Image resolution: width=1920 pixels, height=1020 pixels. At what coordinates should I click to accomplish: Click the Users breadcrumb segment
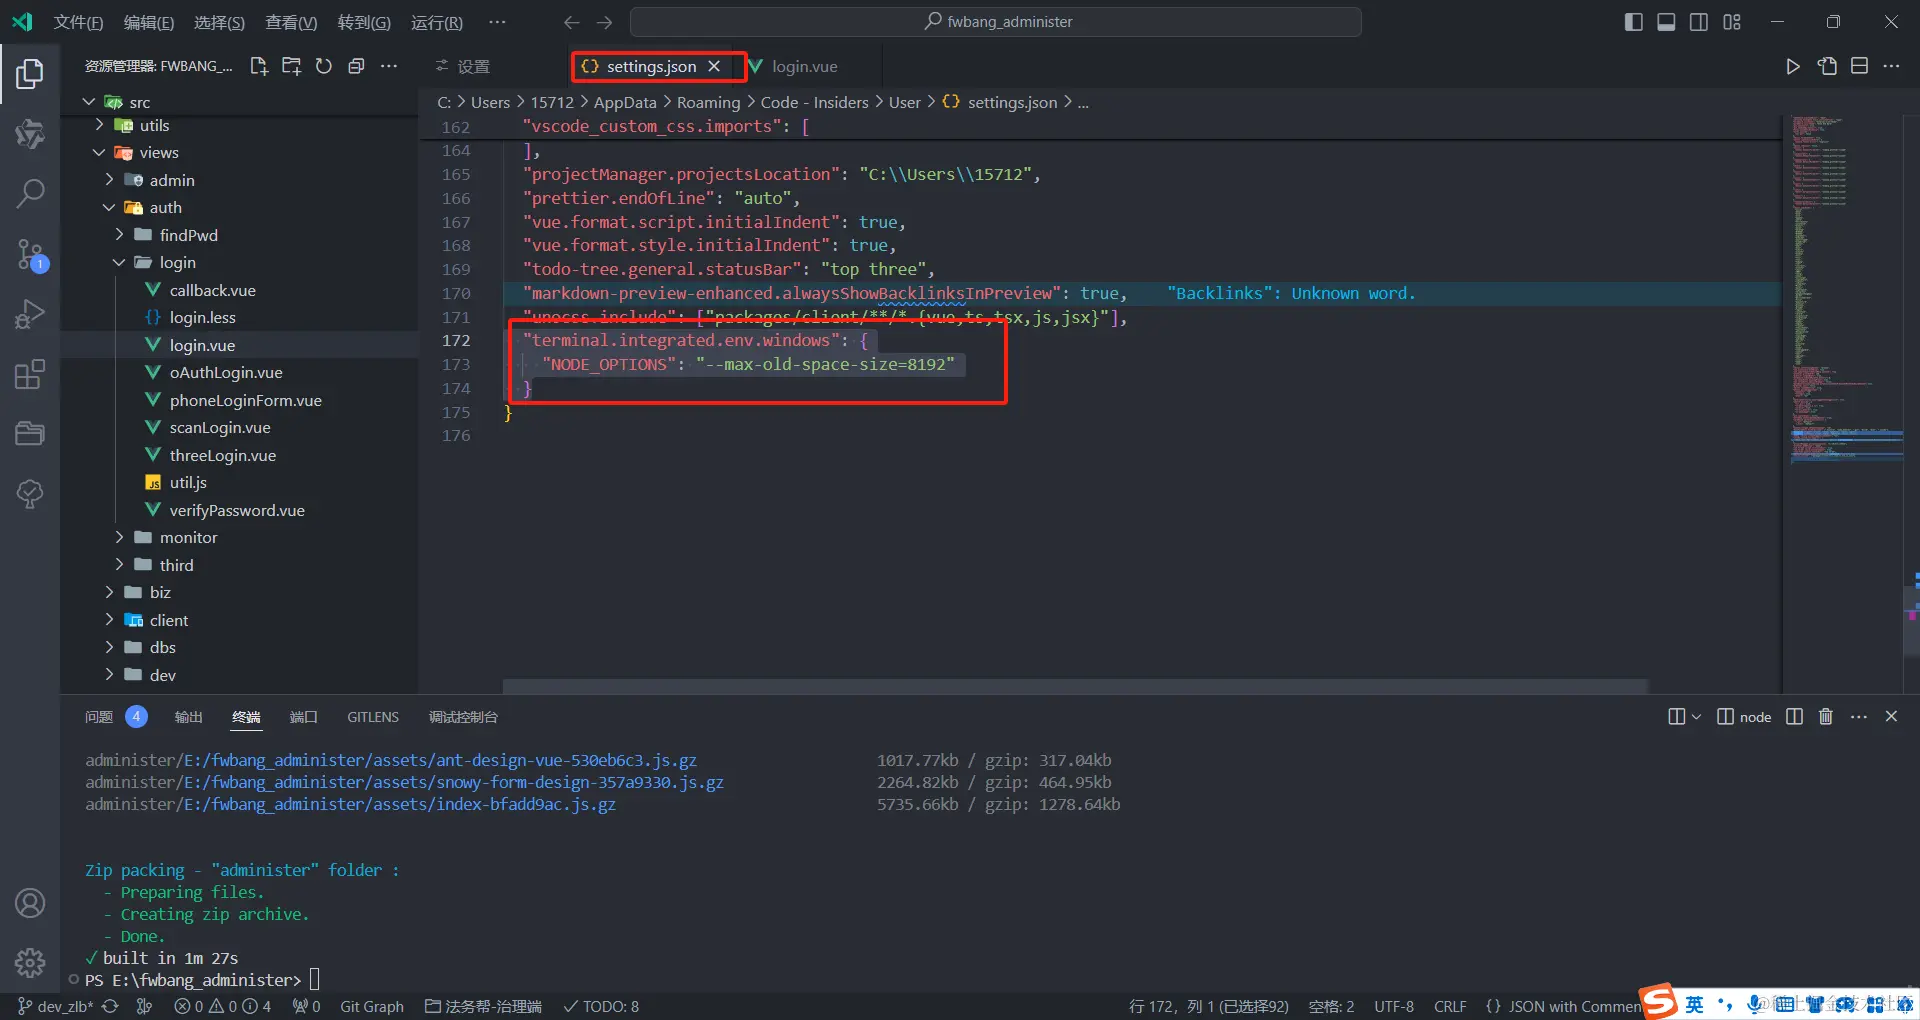[x=490, y=102]
